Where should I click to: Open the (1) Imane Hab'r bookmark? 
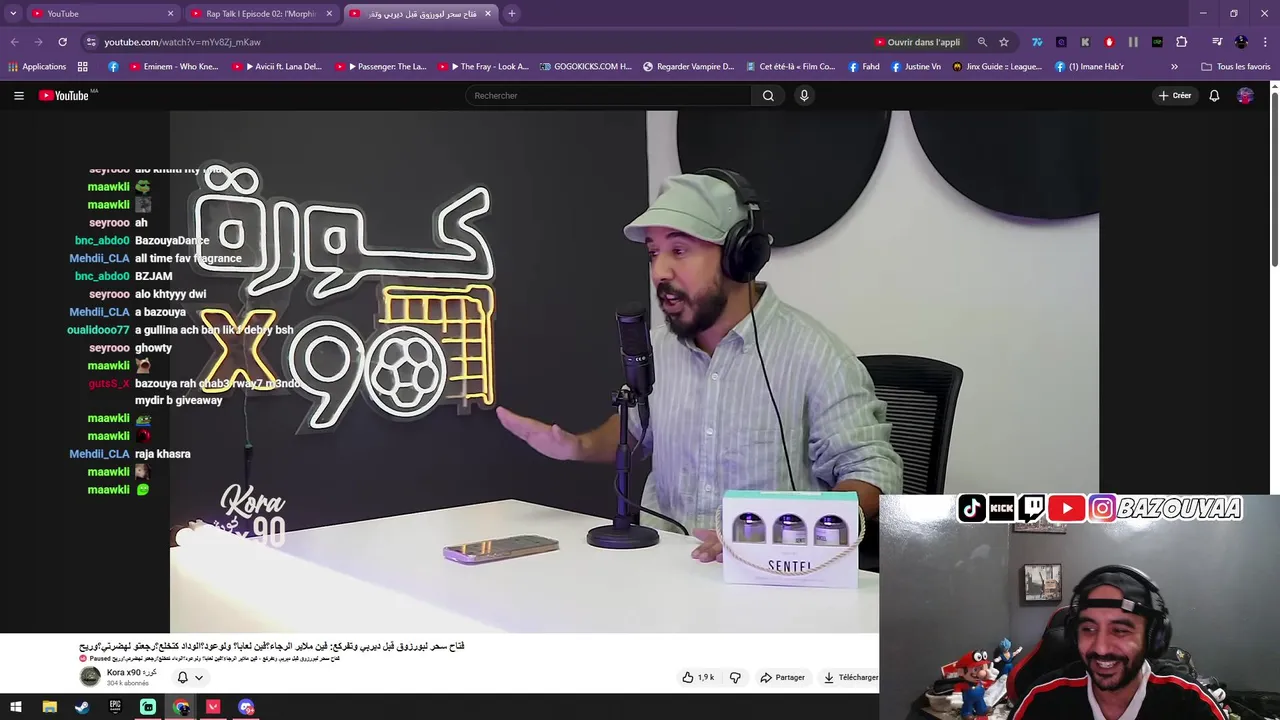pyautogui.click(x=1090, y=67)
